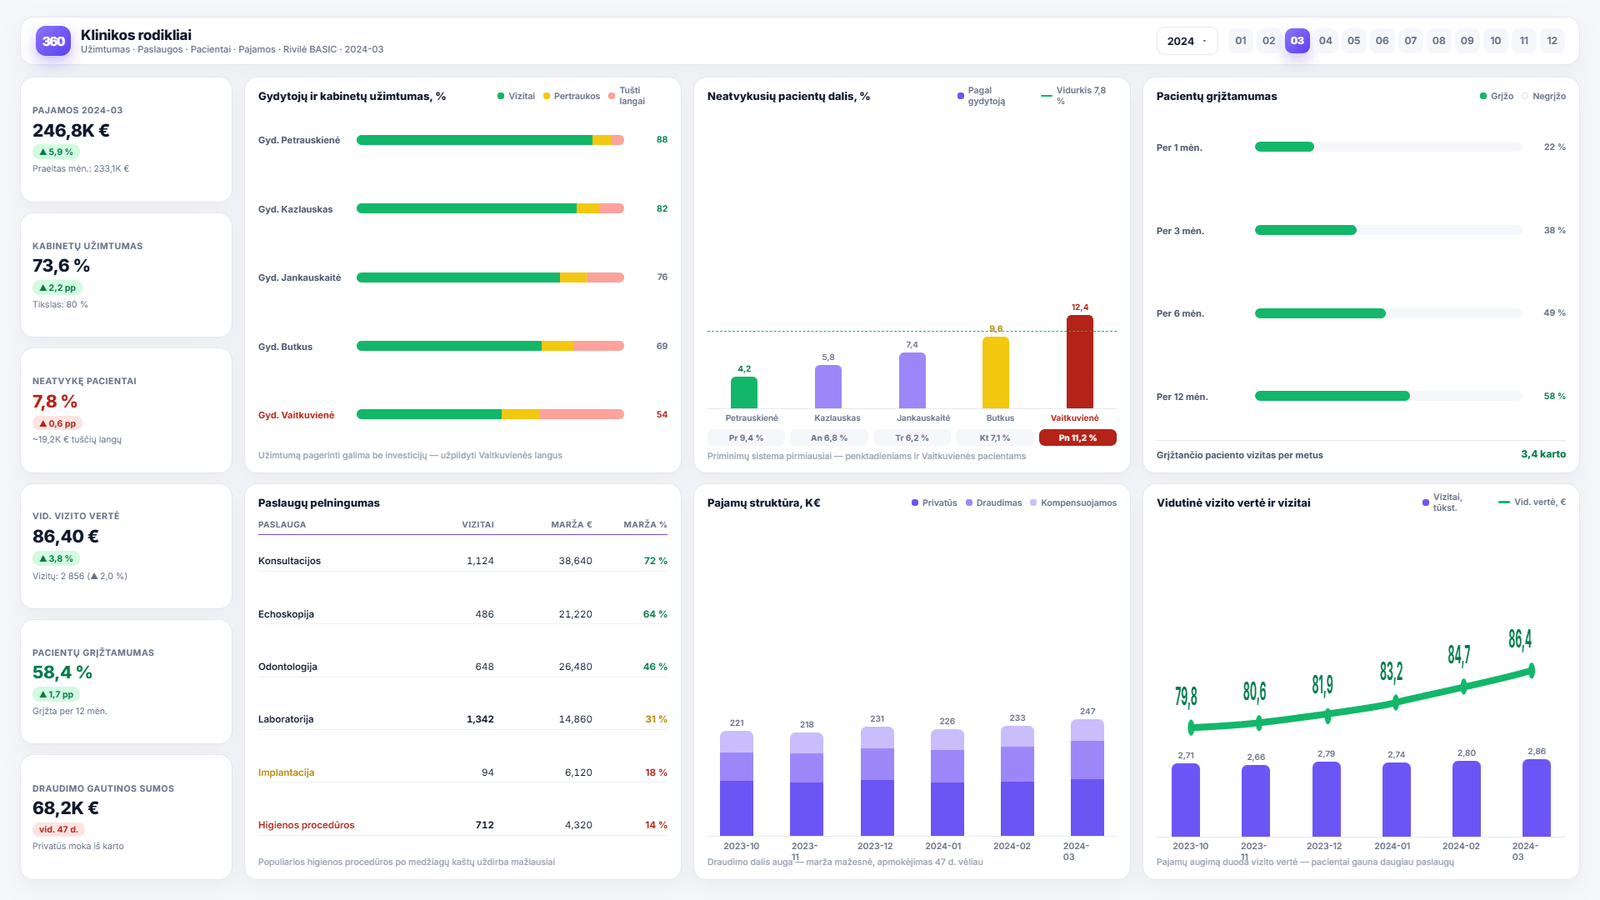Select the Odontologija table row
The width and height of the screenshot is (1600, 900).
click(462, 666)
